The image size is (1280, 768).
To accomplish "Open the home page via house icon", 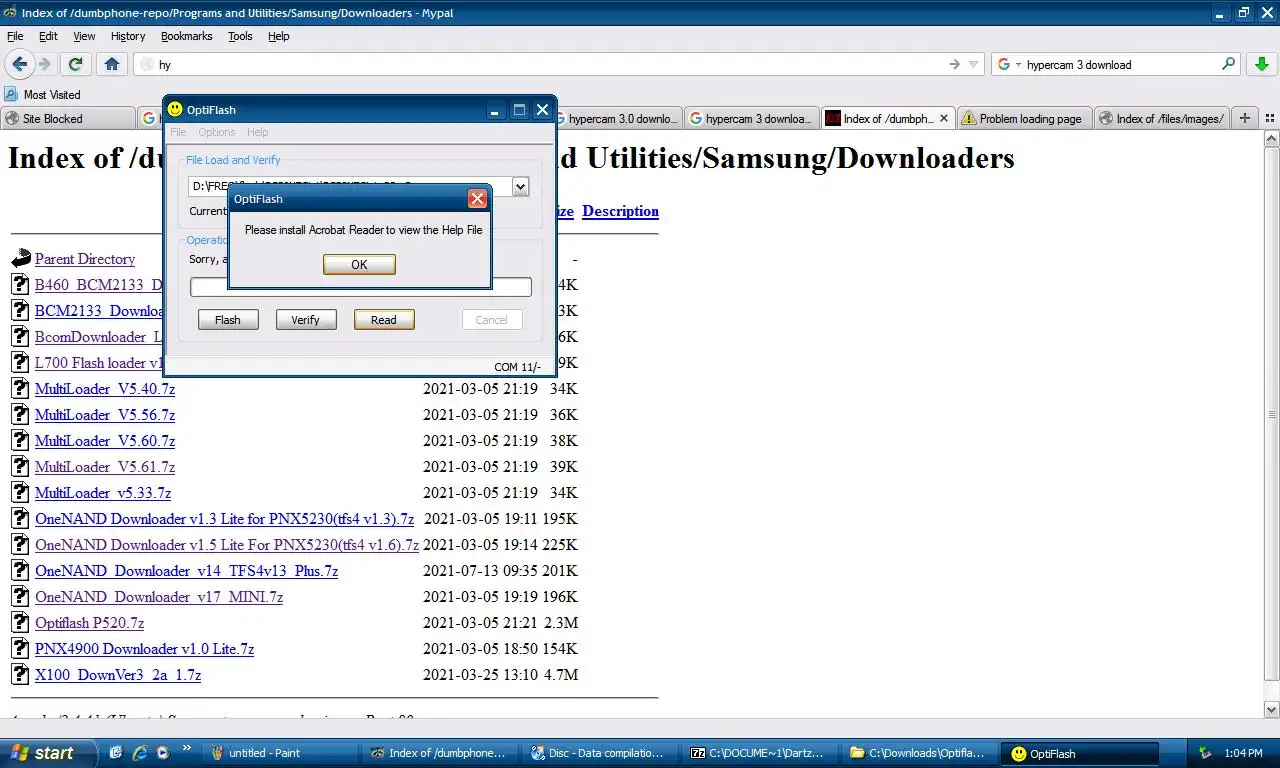I will point(112,64).
